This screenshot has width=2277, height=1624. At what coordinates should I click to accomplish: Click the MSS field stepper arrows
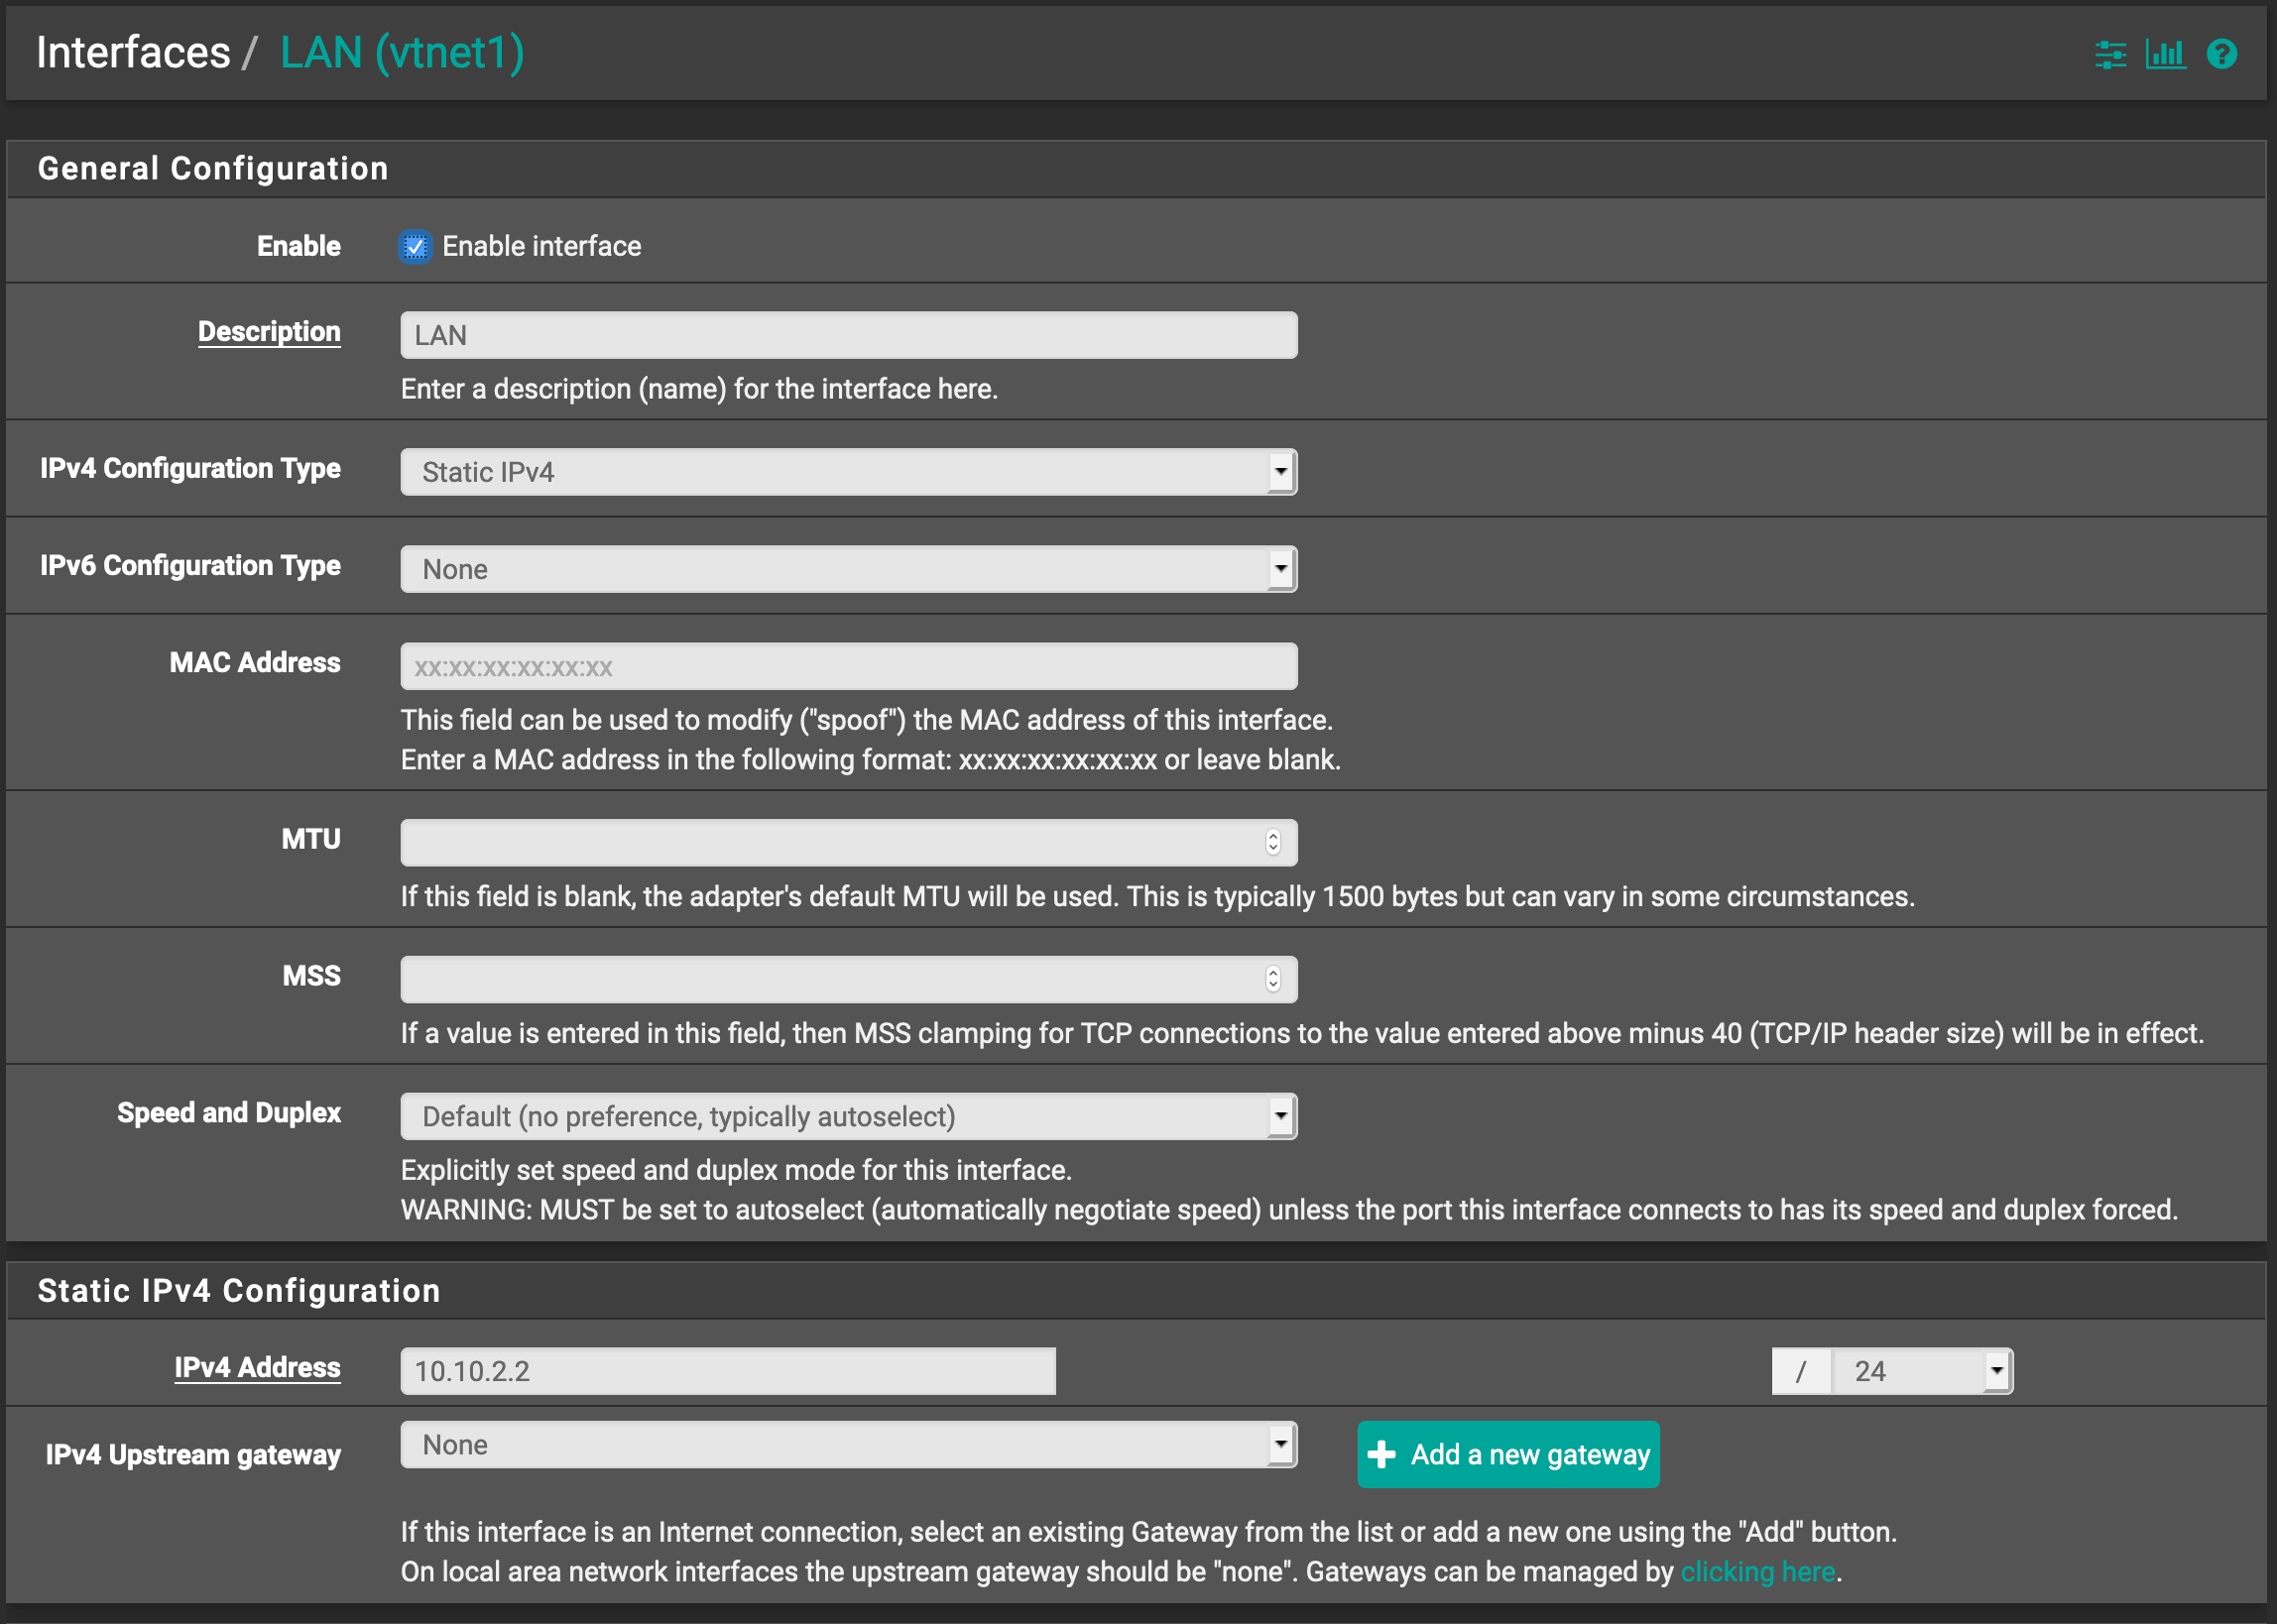[x=1272, y=978]
